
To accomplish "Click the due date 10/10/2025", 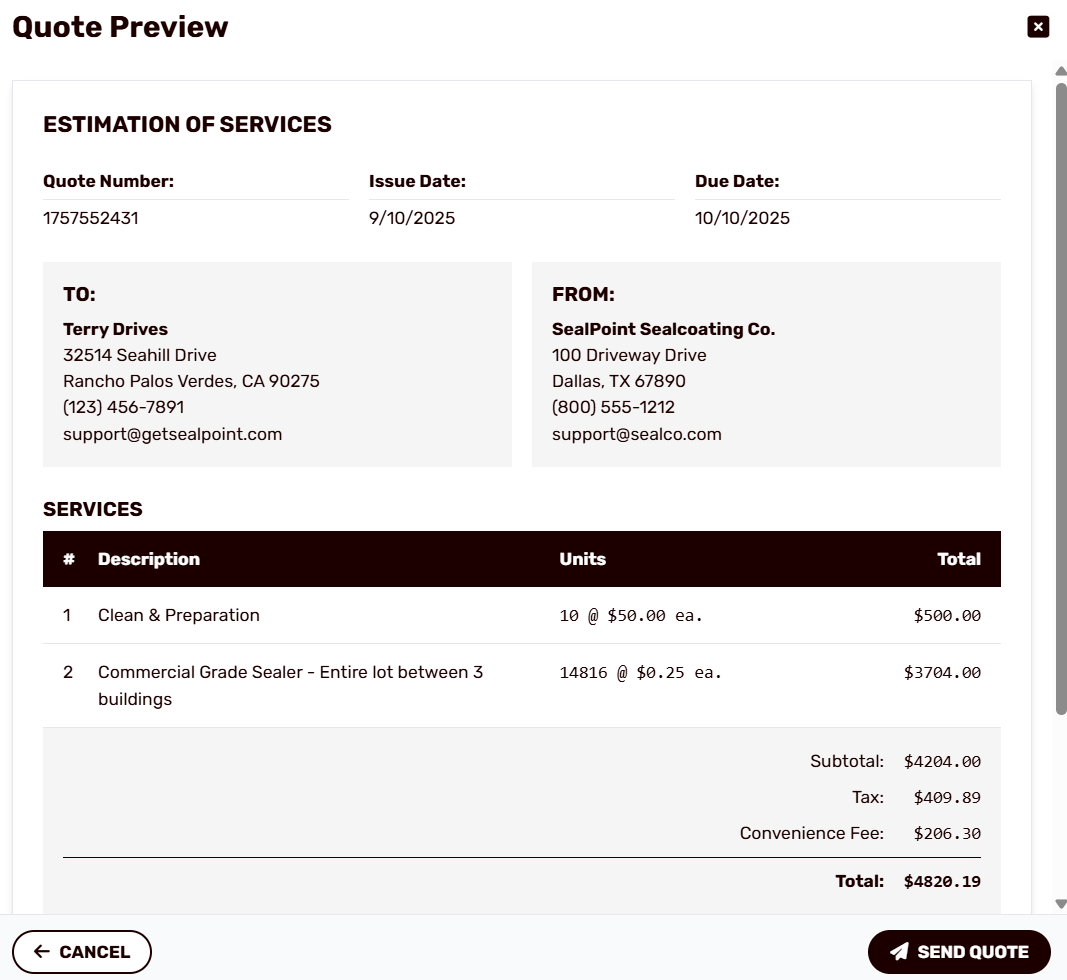I will coord(742,218).
